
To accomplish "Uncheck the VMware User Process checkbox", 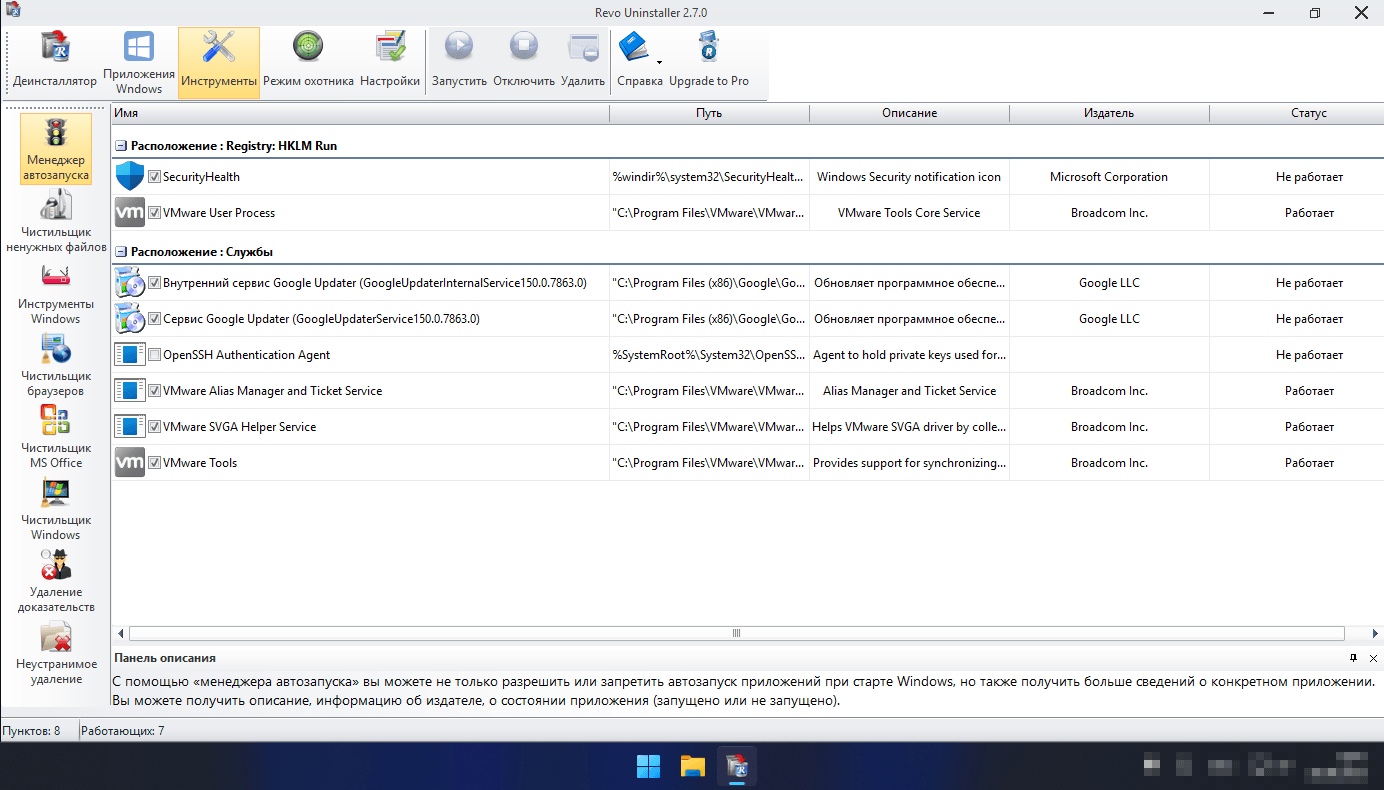I will click(x=154, y=213).
